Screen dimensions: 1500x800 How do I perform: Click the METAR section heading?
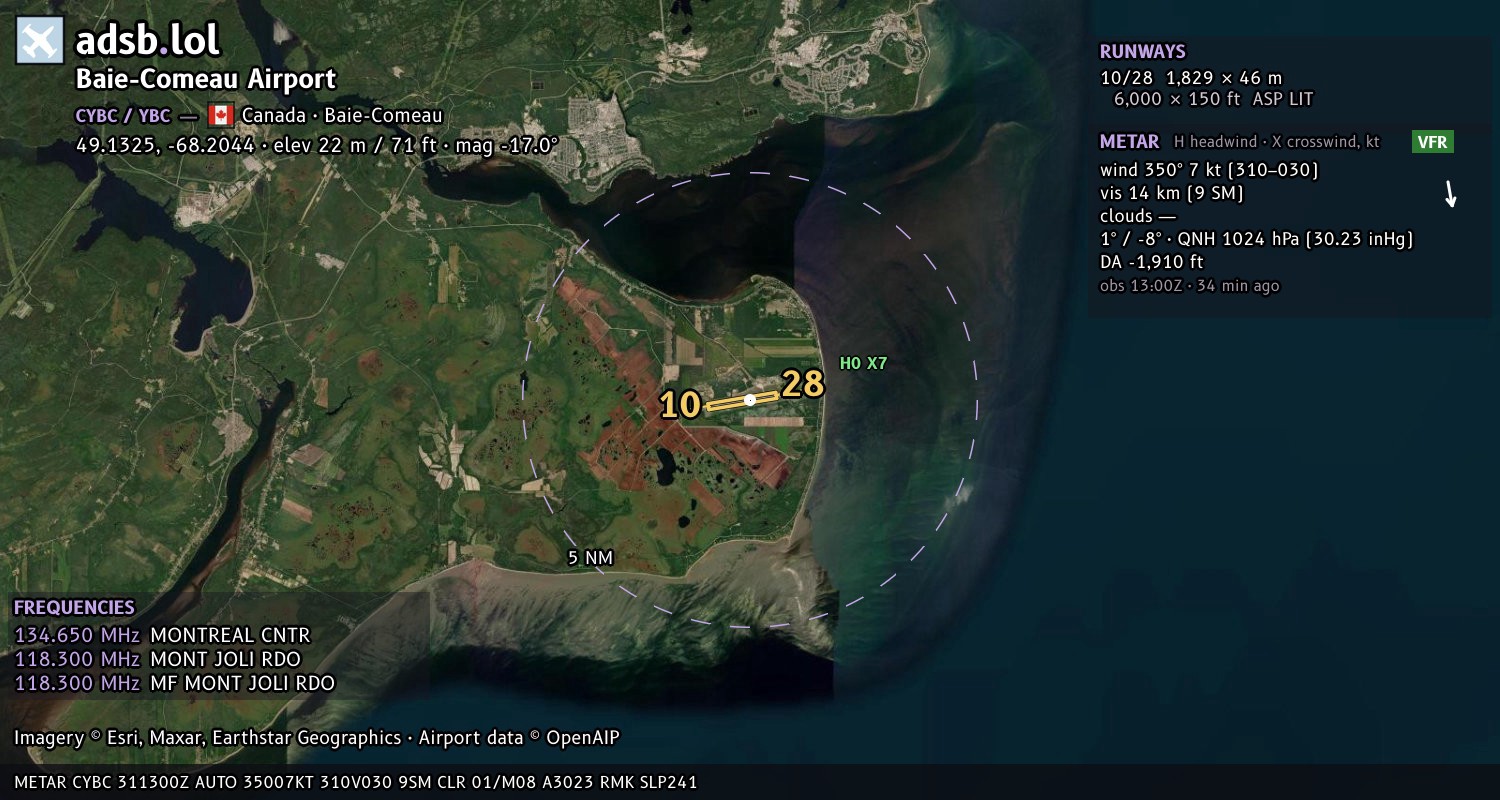coord(1130,142)
